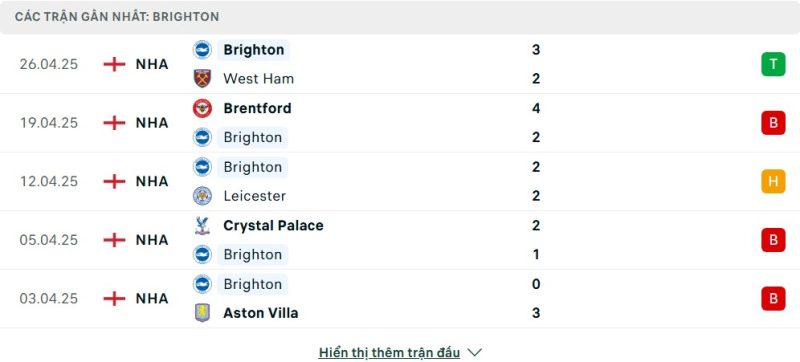Click the West Ham club crest
This screenshot has height=362, width=800.
[203, 79]
